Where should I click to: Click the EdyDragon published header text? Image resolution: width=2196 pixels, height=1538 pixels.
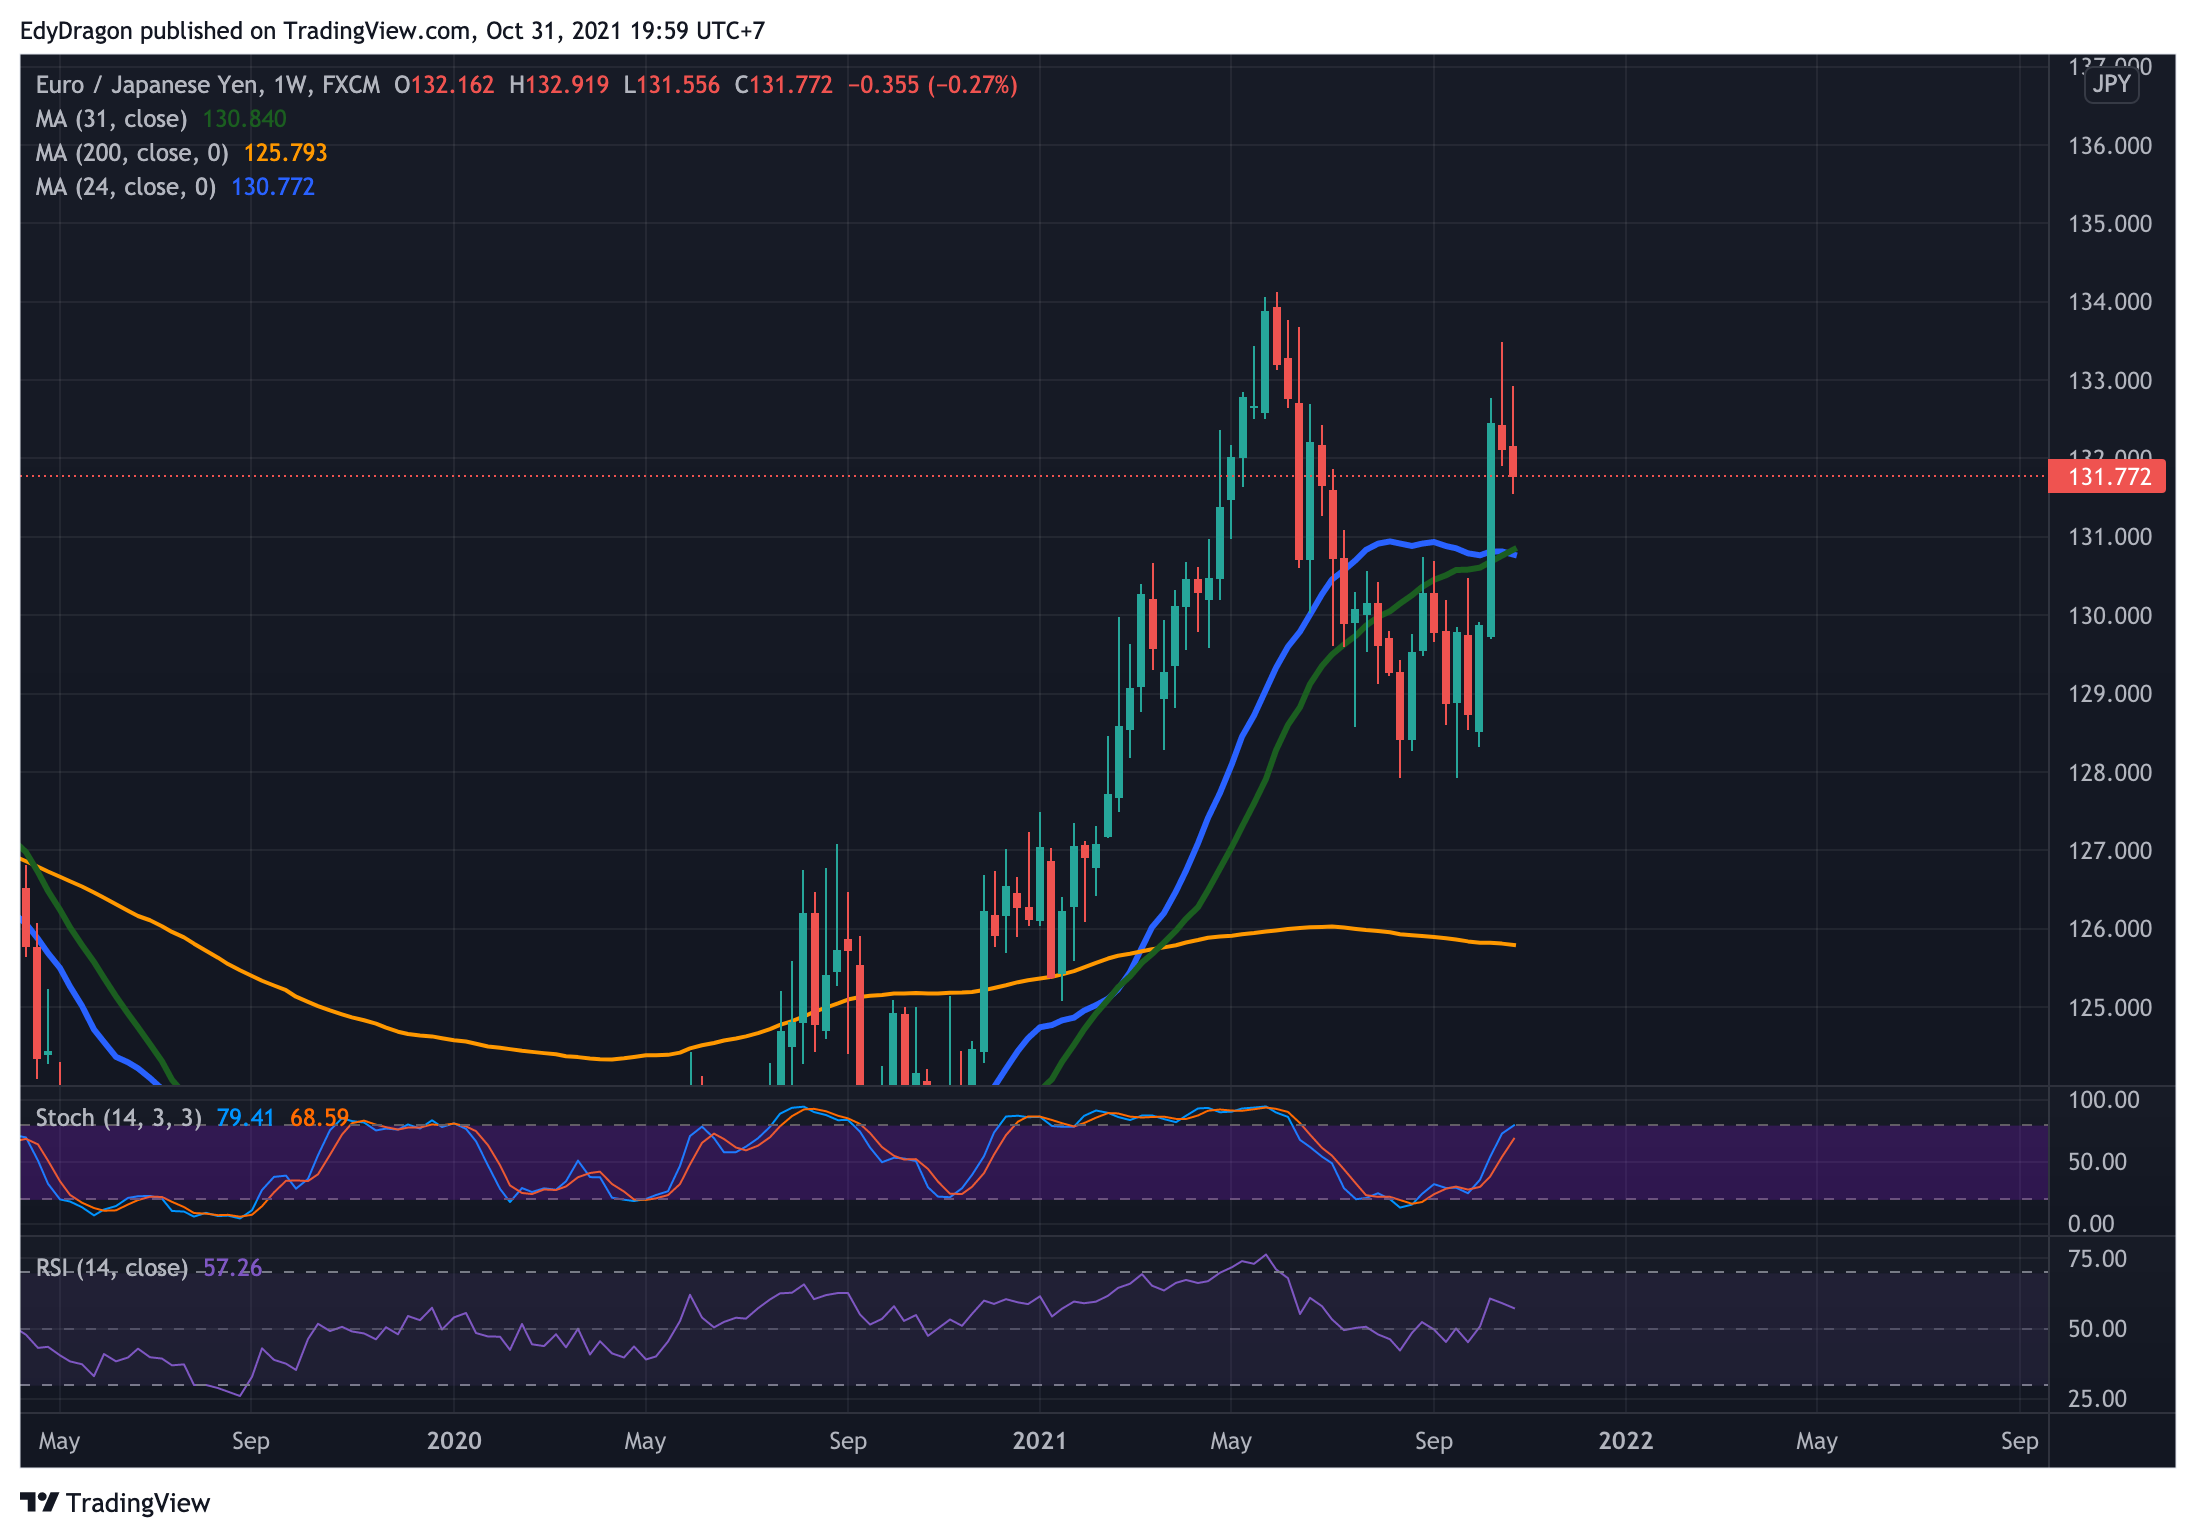[x=392, y=31]
